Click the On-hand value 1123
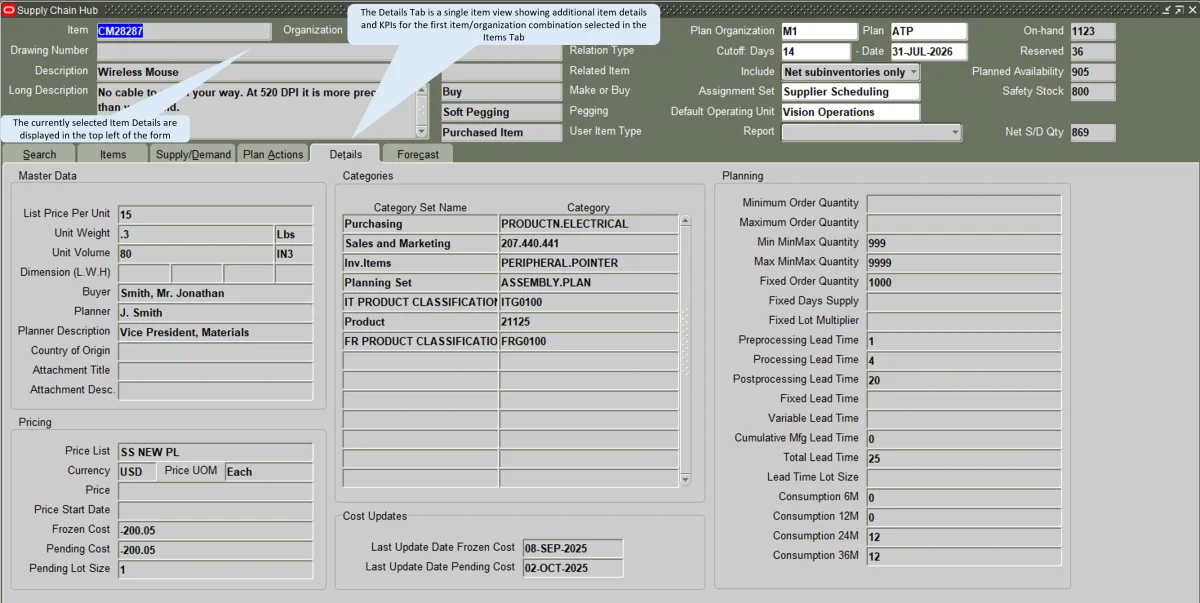The image size is (1200, 603). click(1092, 31)
